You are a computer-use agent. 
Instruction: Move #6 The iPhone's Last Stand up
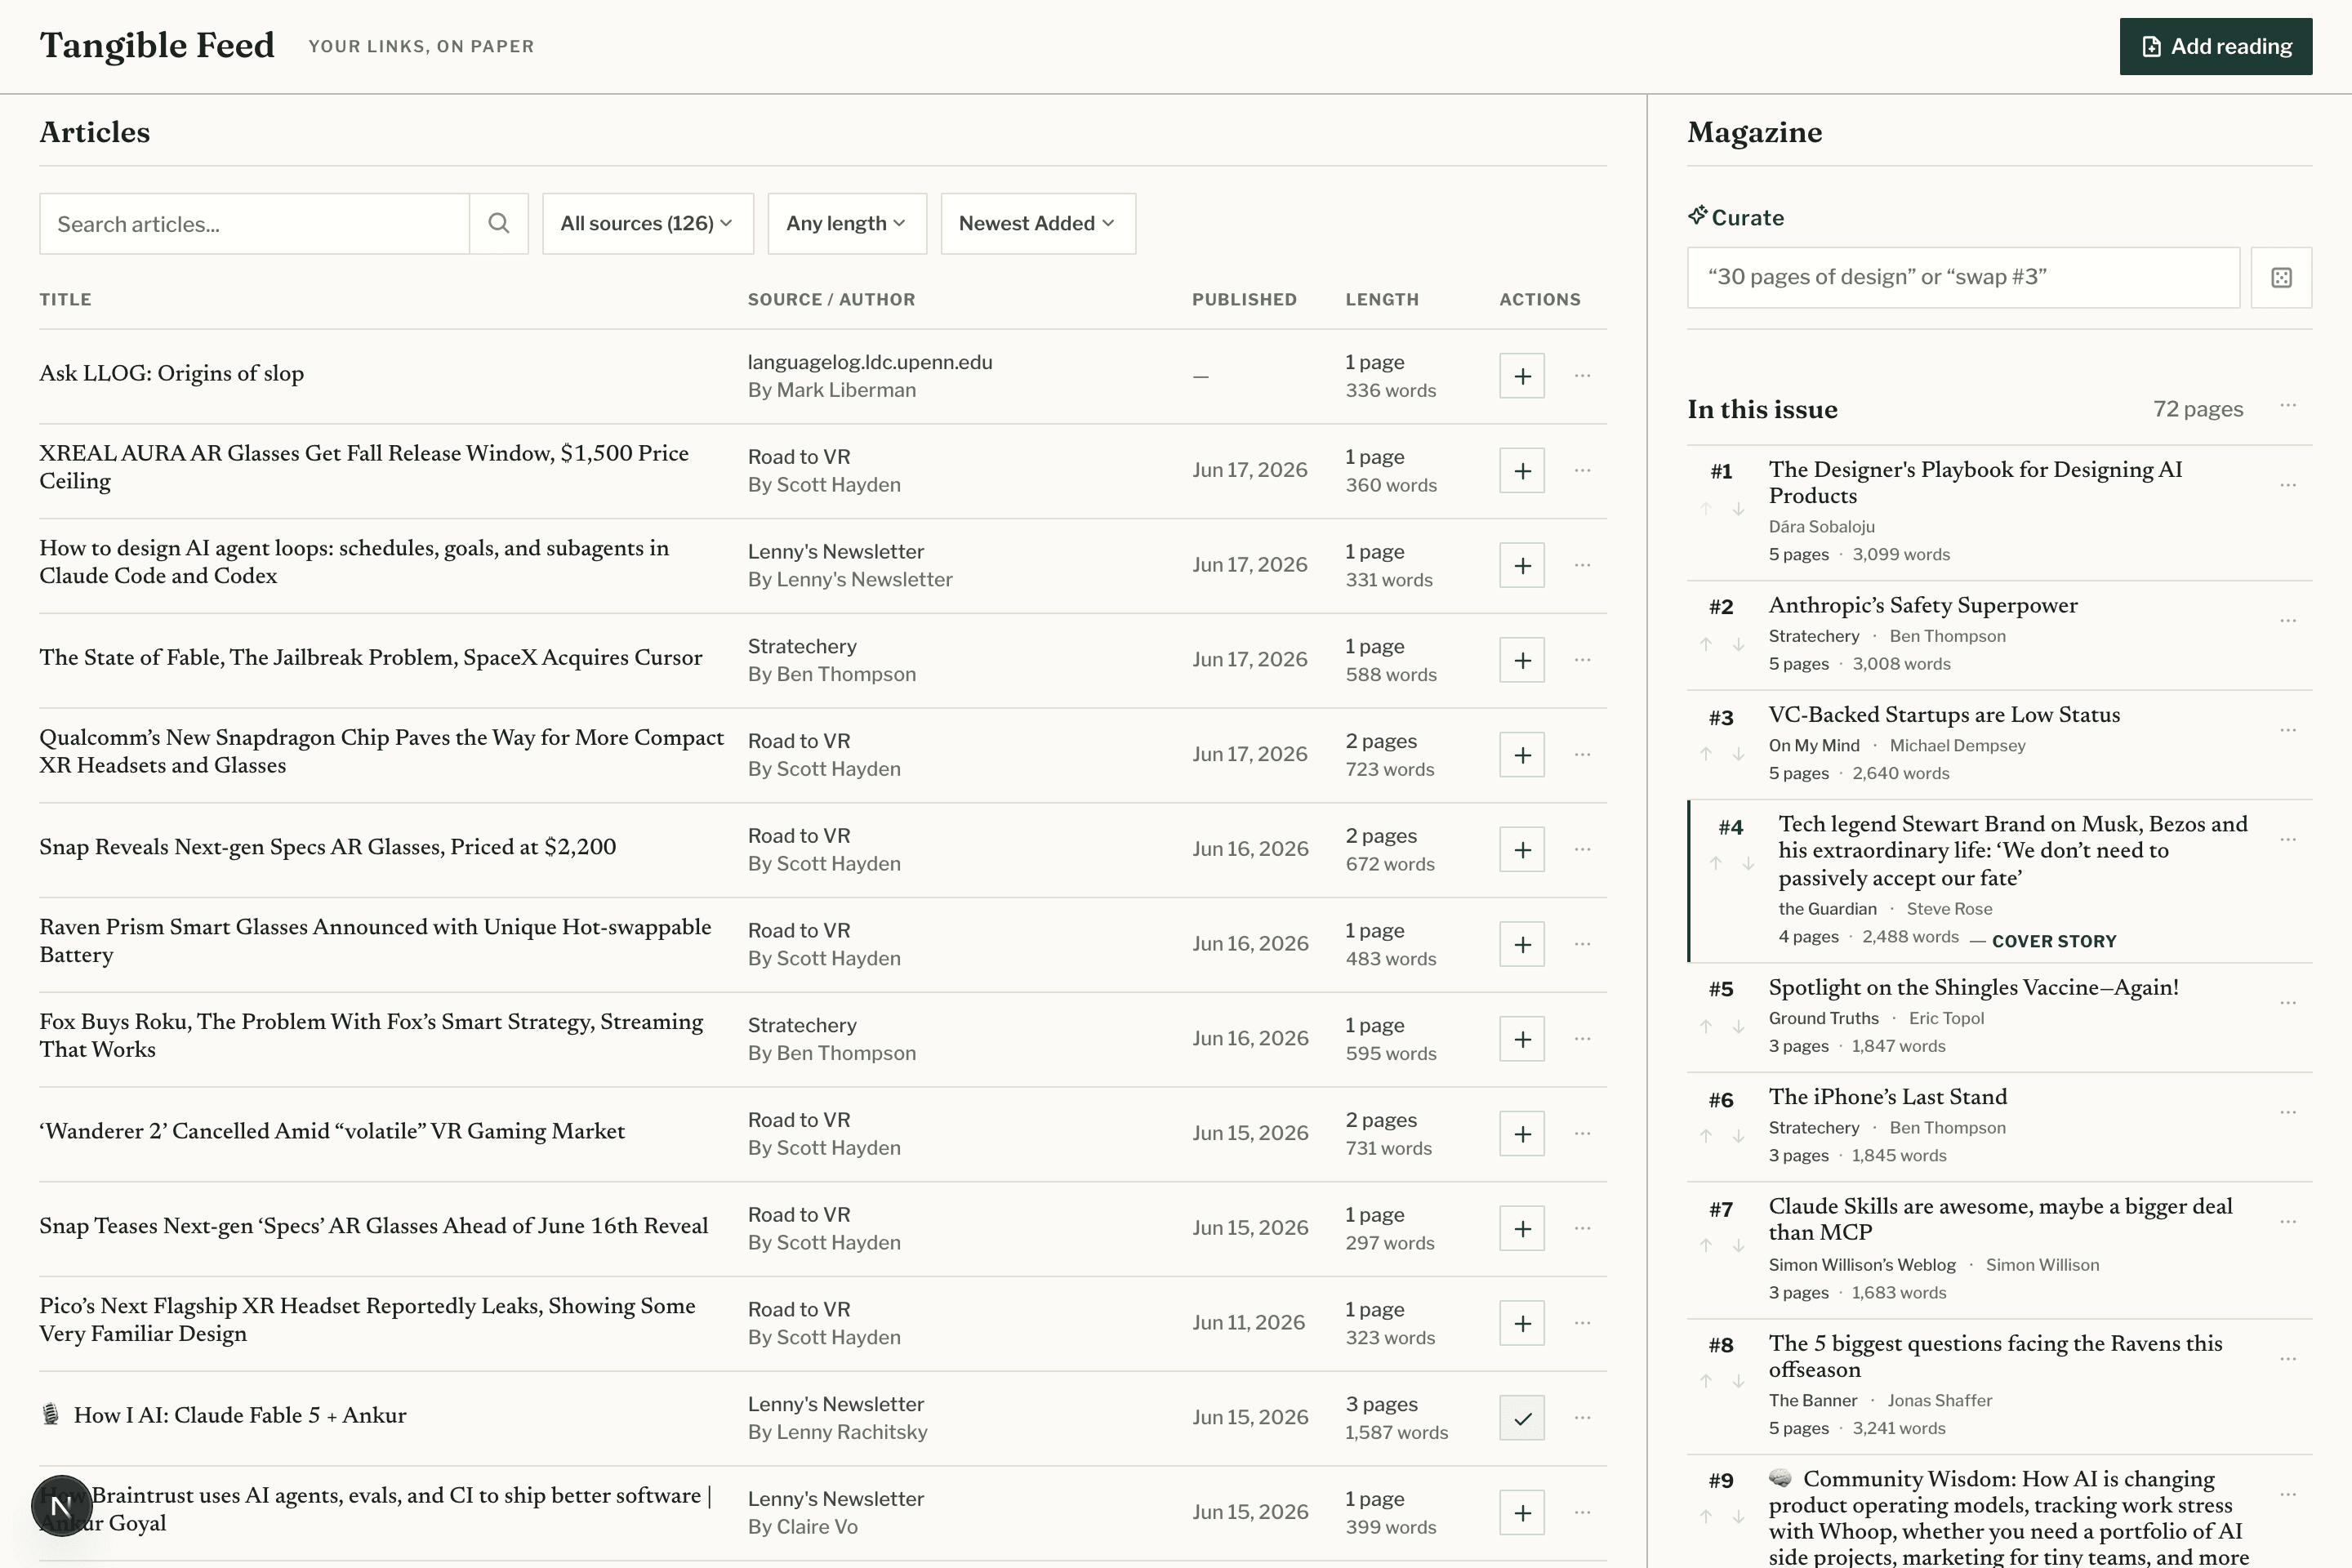pos(1706,1136)
